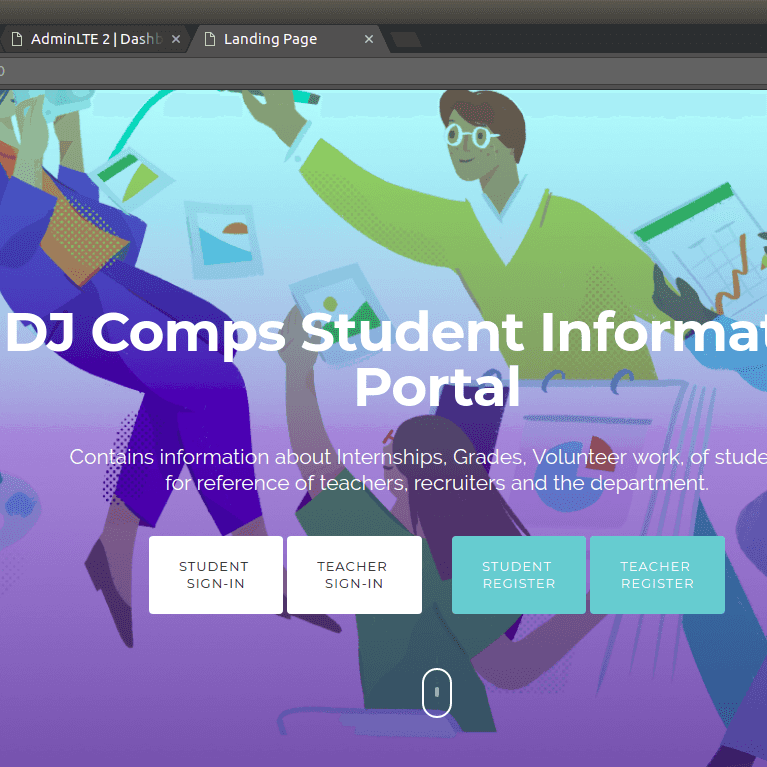Close the Landing Page tab
767x767 pixels.
point(369,39)
